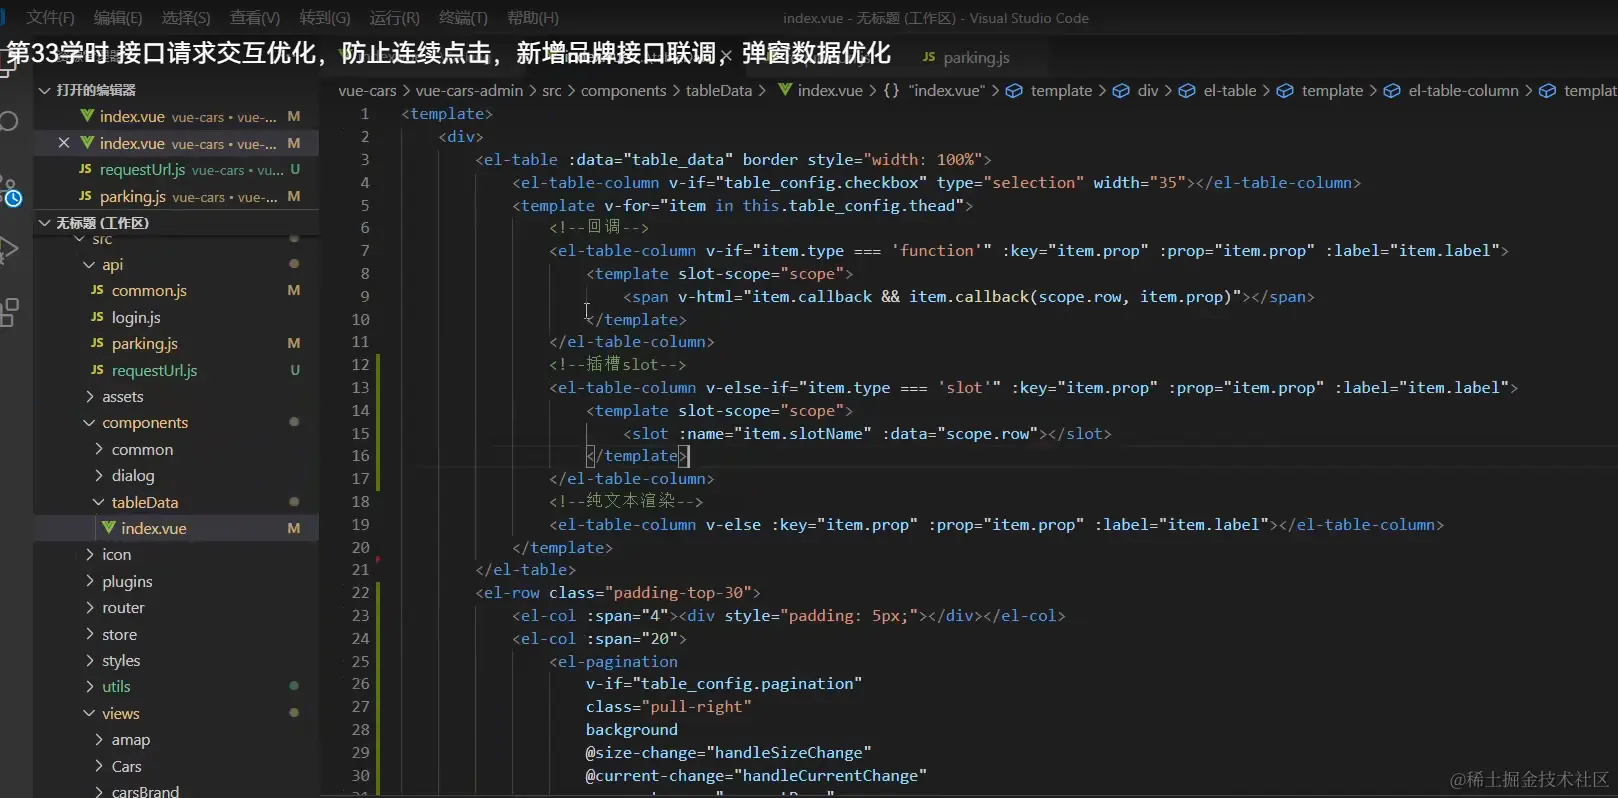The image size is (1618, 798).
Task: Click the JS icon beside common.js
Action: [97, 290]
